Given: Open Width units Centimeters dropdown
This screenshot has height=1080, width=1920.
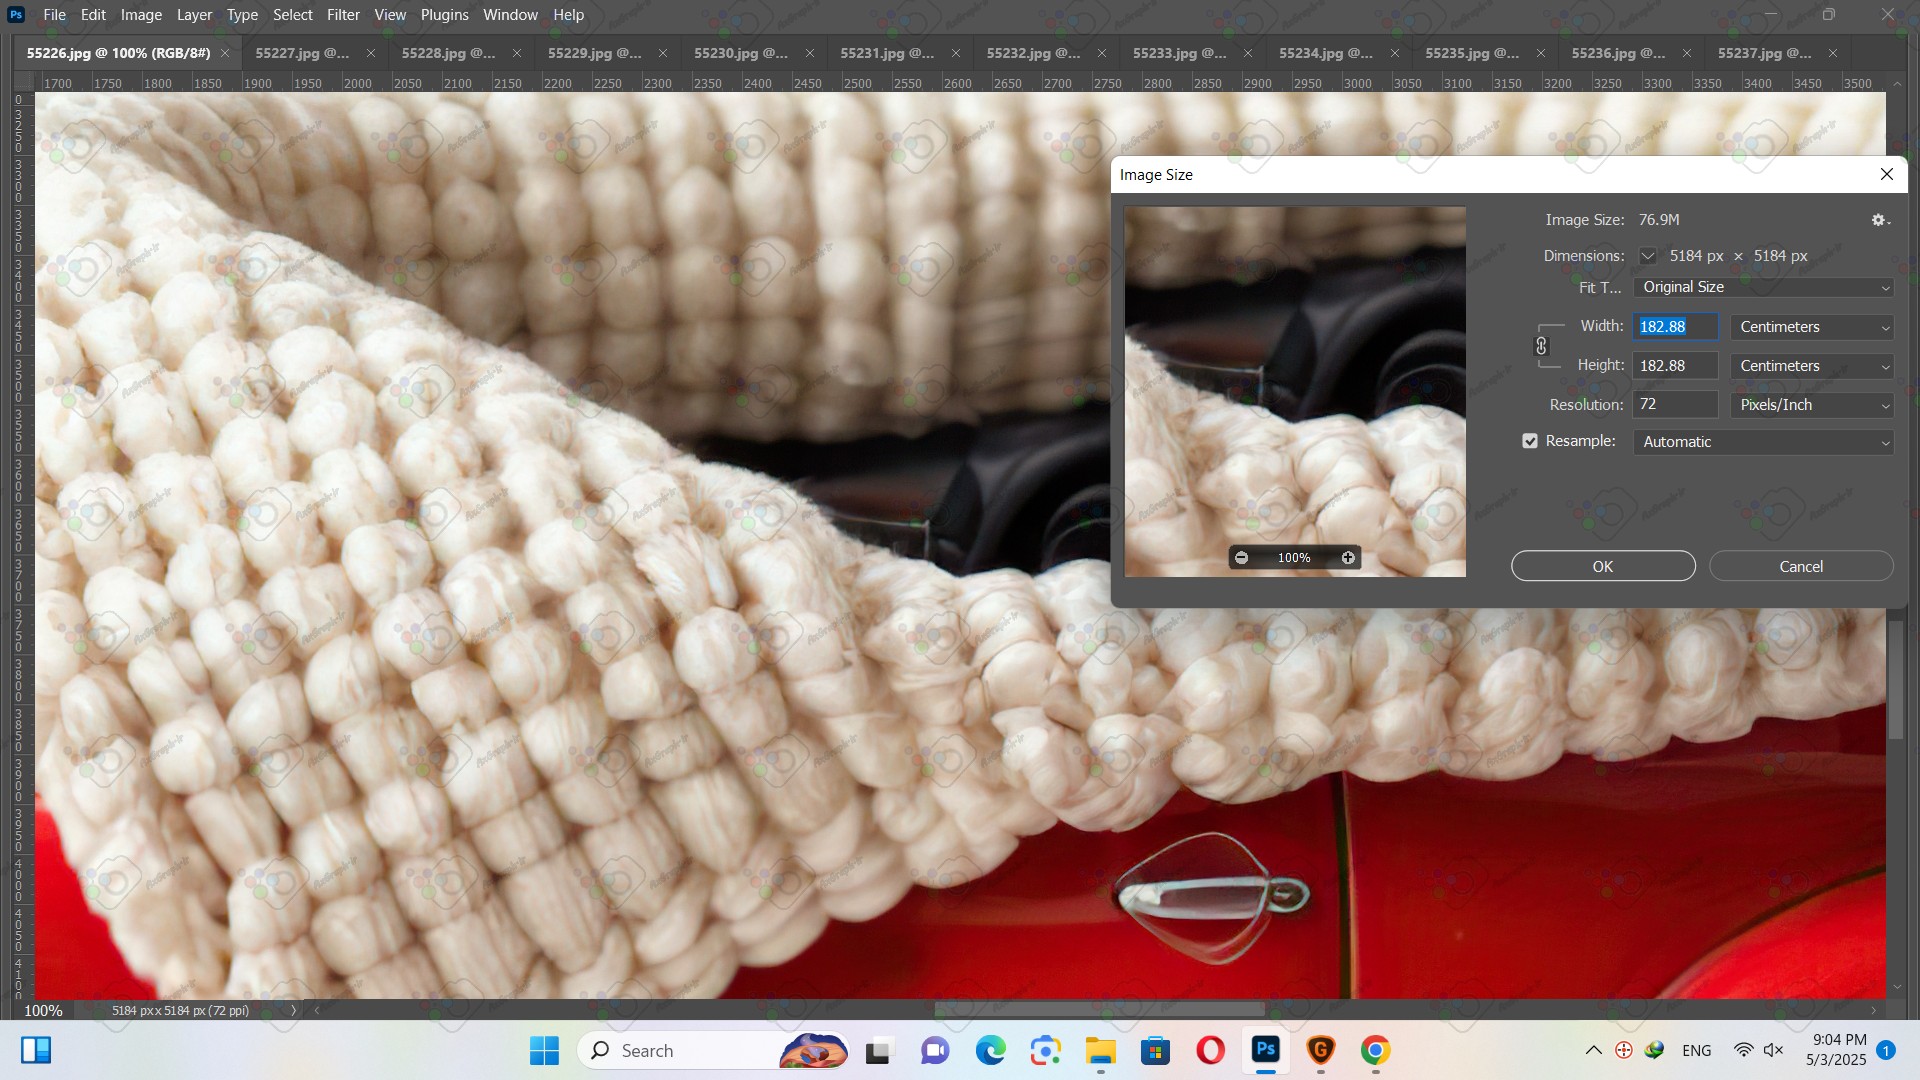Looking at the screenshot, I should (1812, 327).
